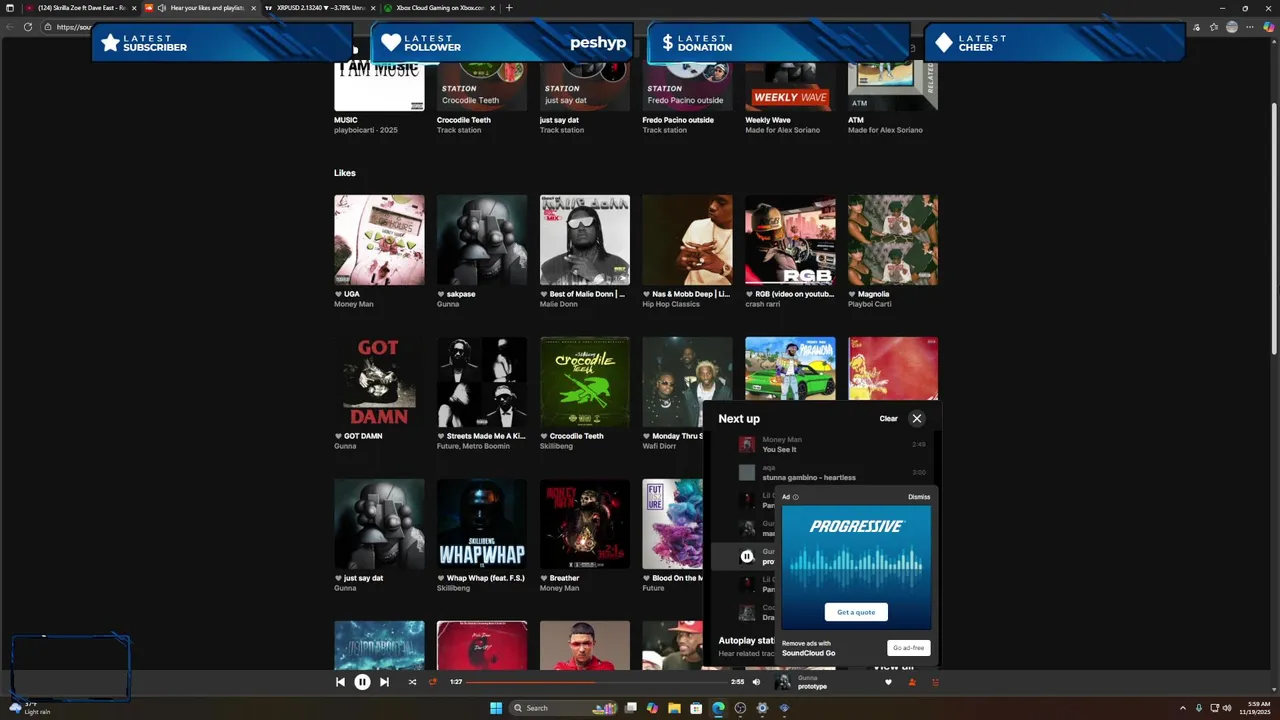The height and width of the screenshot is (720, 1280).
Task: Open Money Man artist link under UGA
Action: (x=353, y=304)
